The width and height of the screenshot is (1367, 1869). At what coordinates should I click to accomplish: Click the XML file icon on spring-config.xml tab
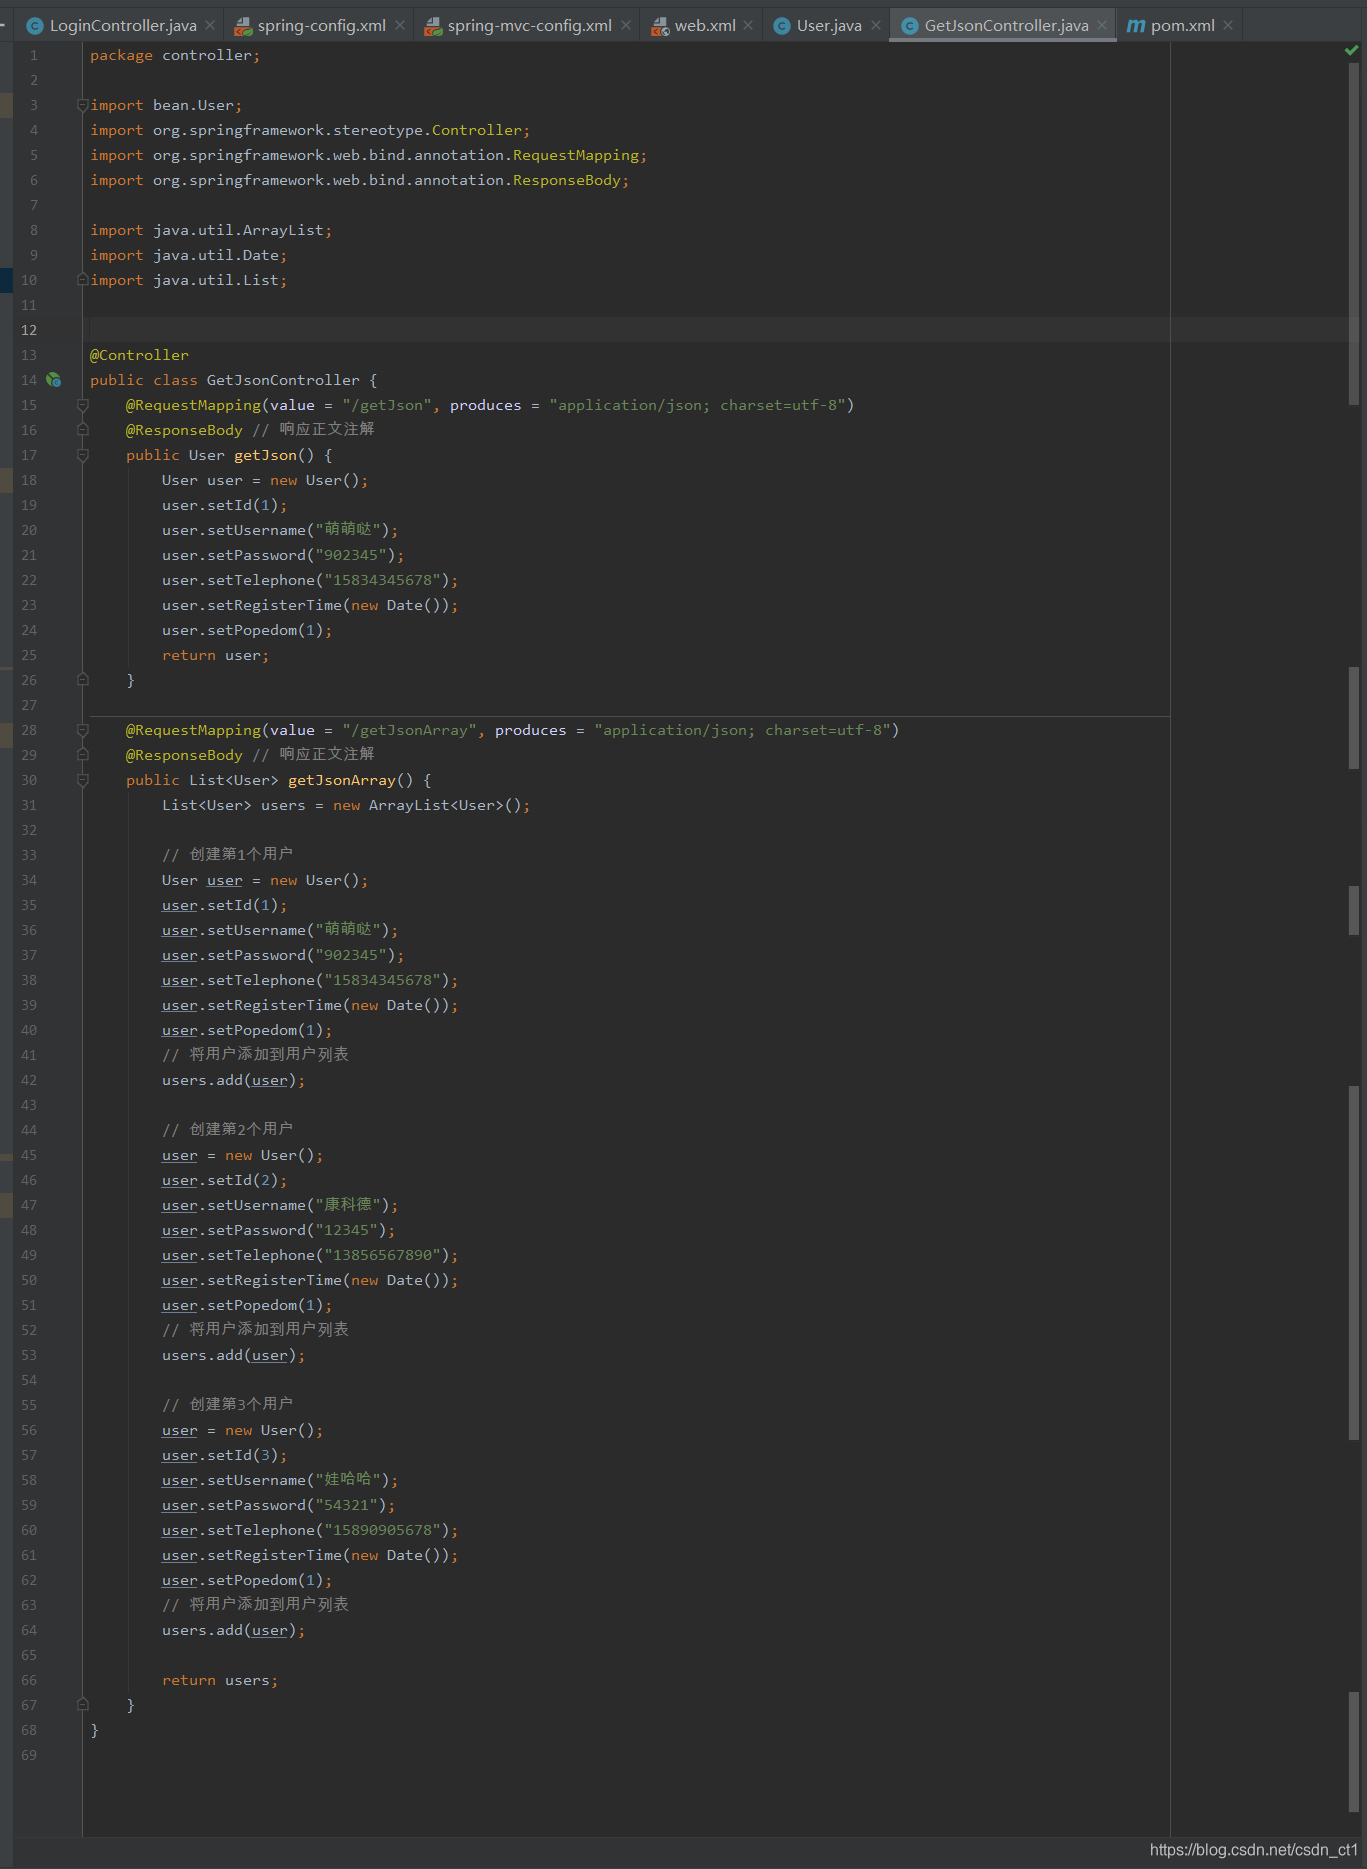click(x=243, y=26)
